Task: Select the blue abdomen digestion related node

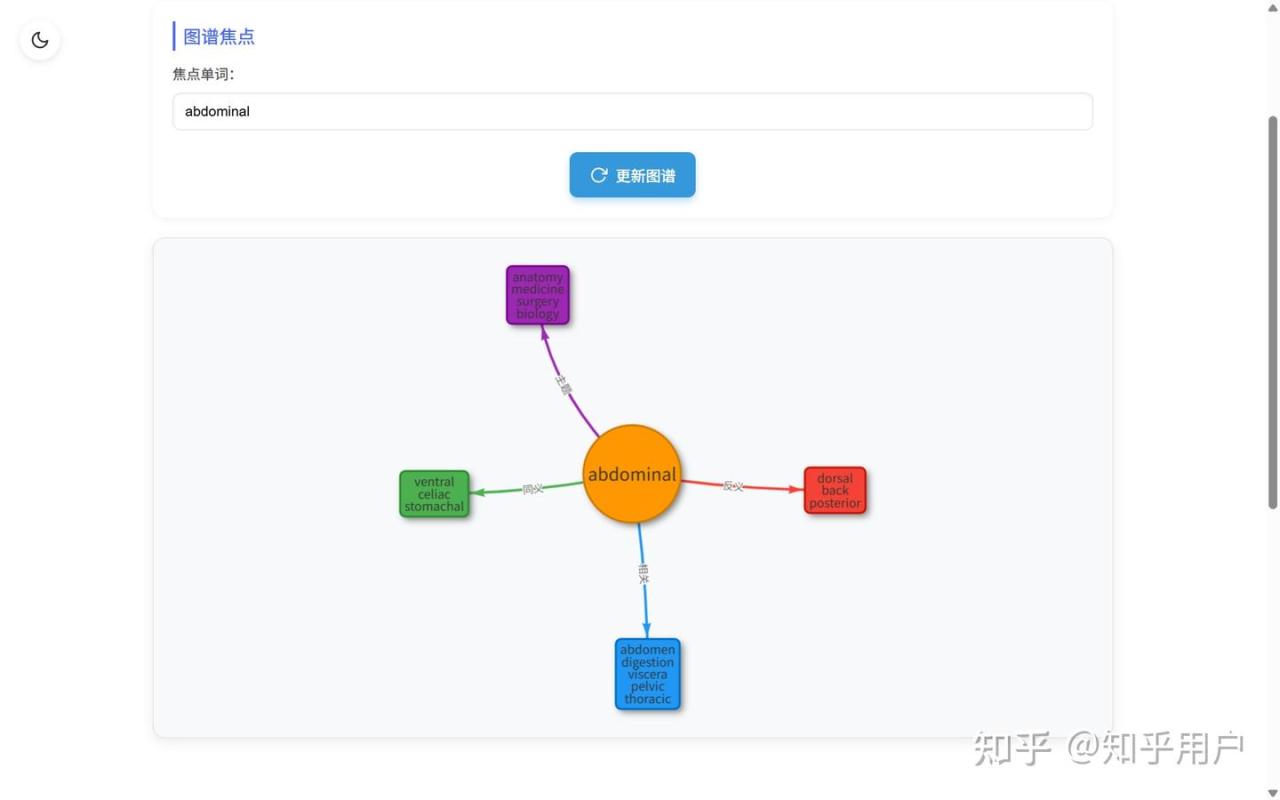Action: tap(648, 674)
